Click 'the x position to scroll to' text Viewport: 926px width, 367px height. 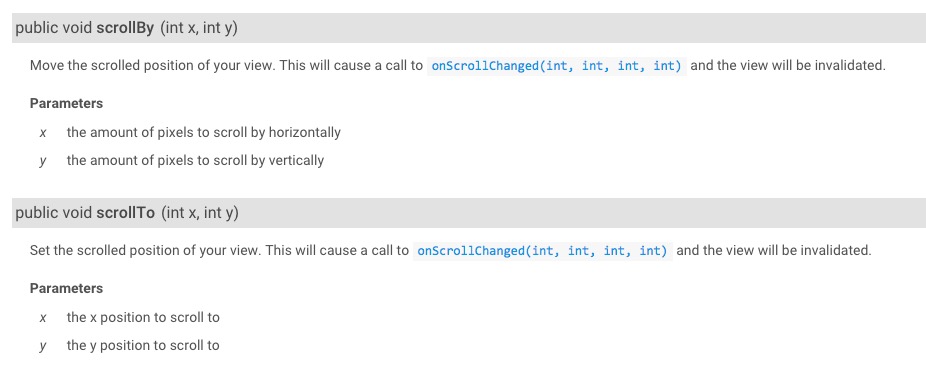click(x=143, y=317)
